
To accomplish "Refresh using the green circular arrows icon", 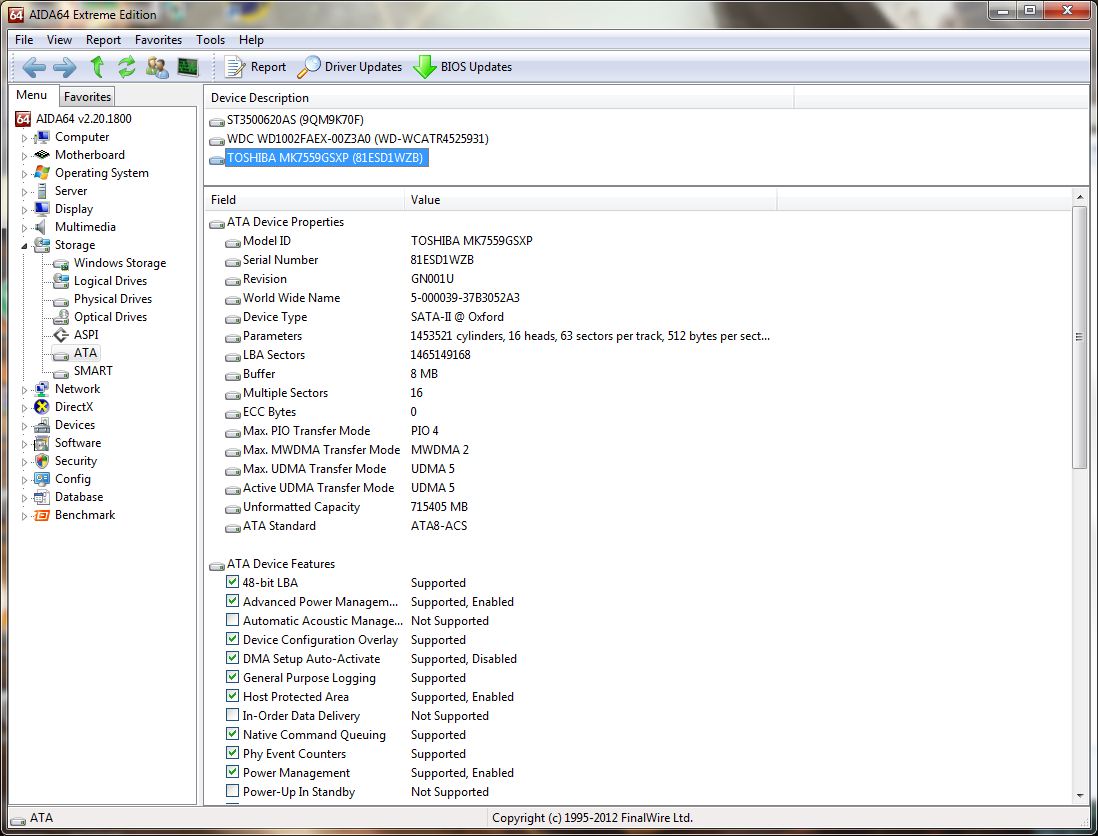I will [126, 67].
